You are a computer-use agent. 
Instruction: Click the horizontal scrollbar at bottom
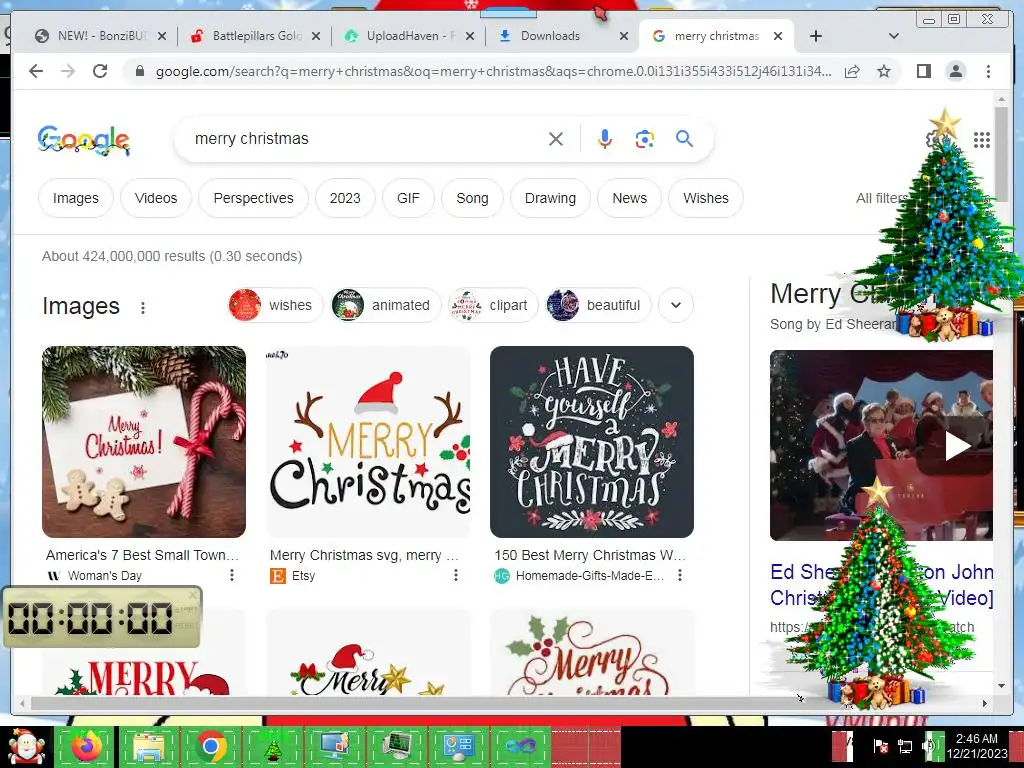pyautogui.click(x=418, y=703)
